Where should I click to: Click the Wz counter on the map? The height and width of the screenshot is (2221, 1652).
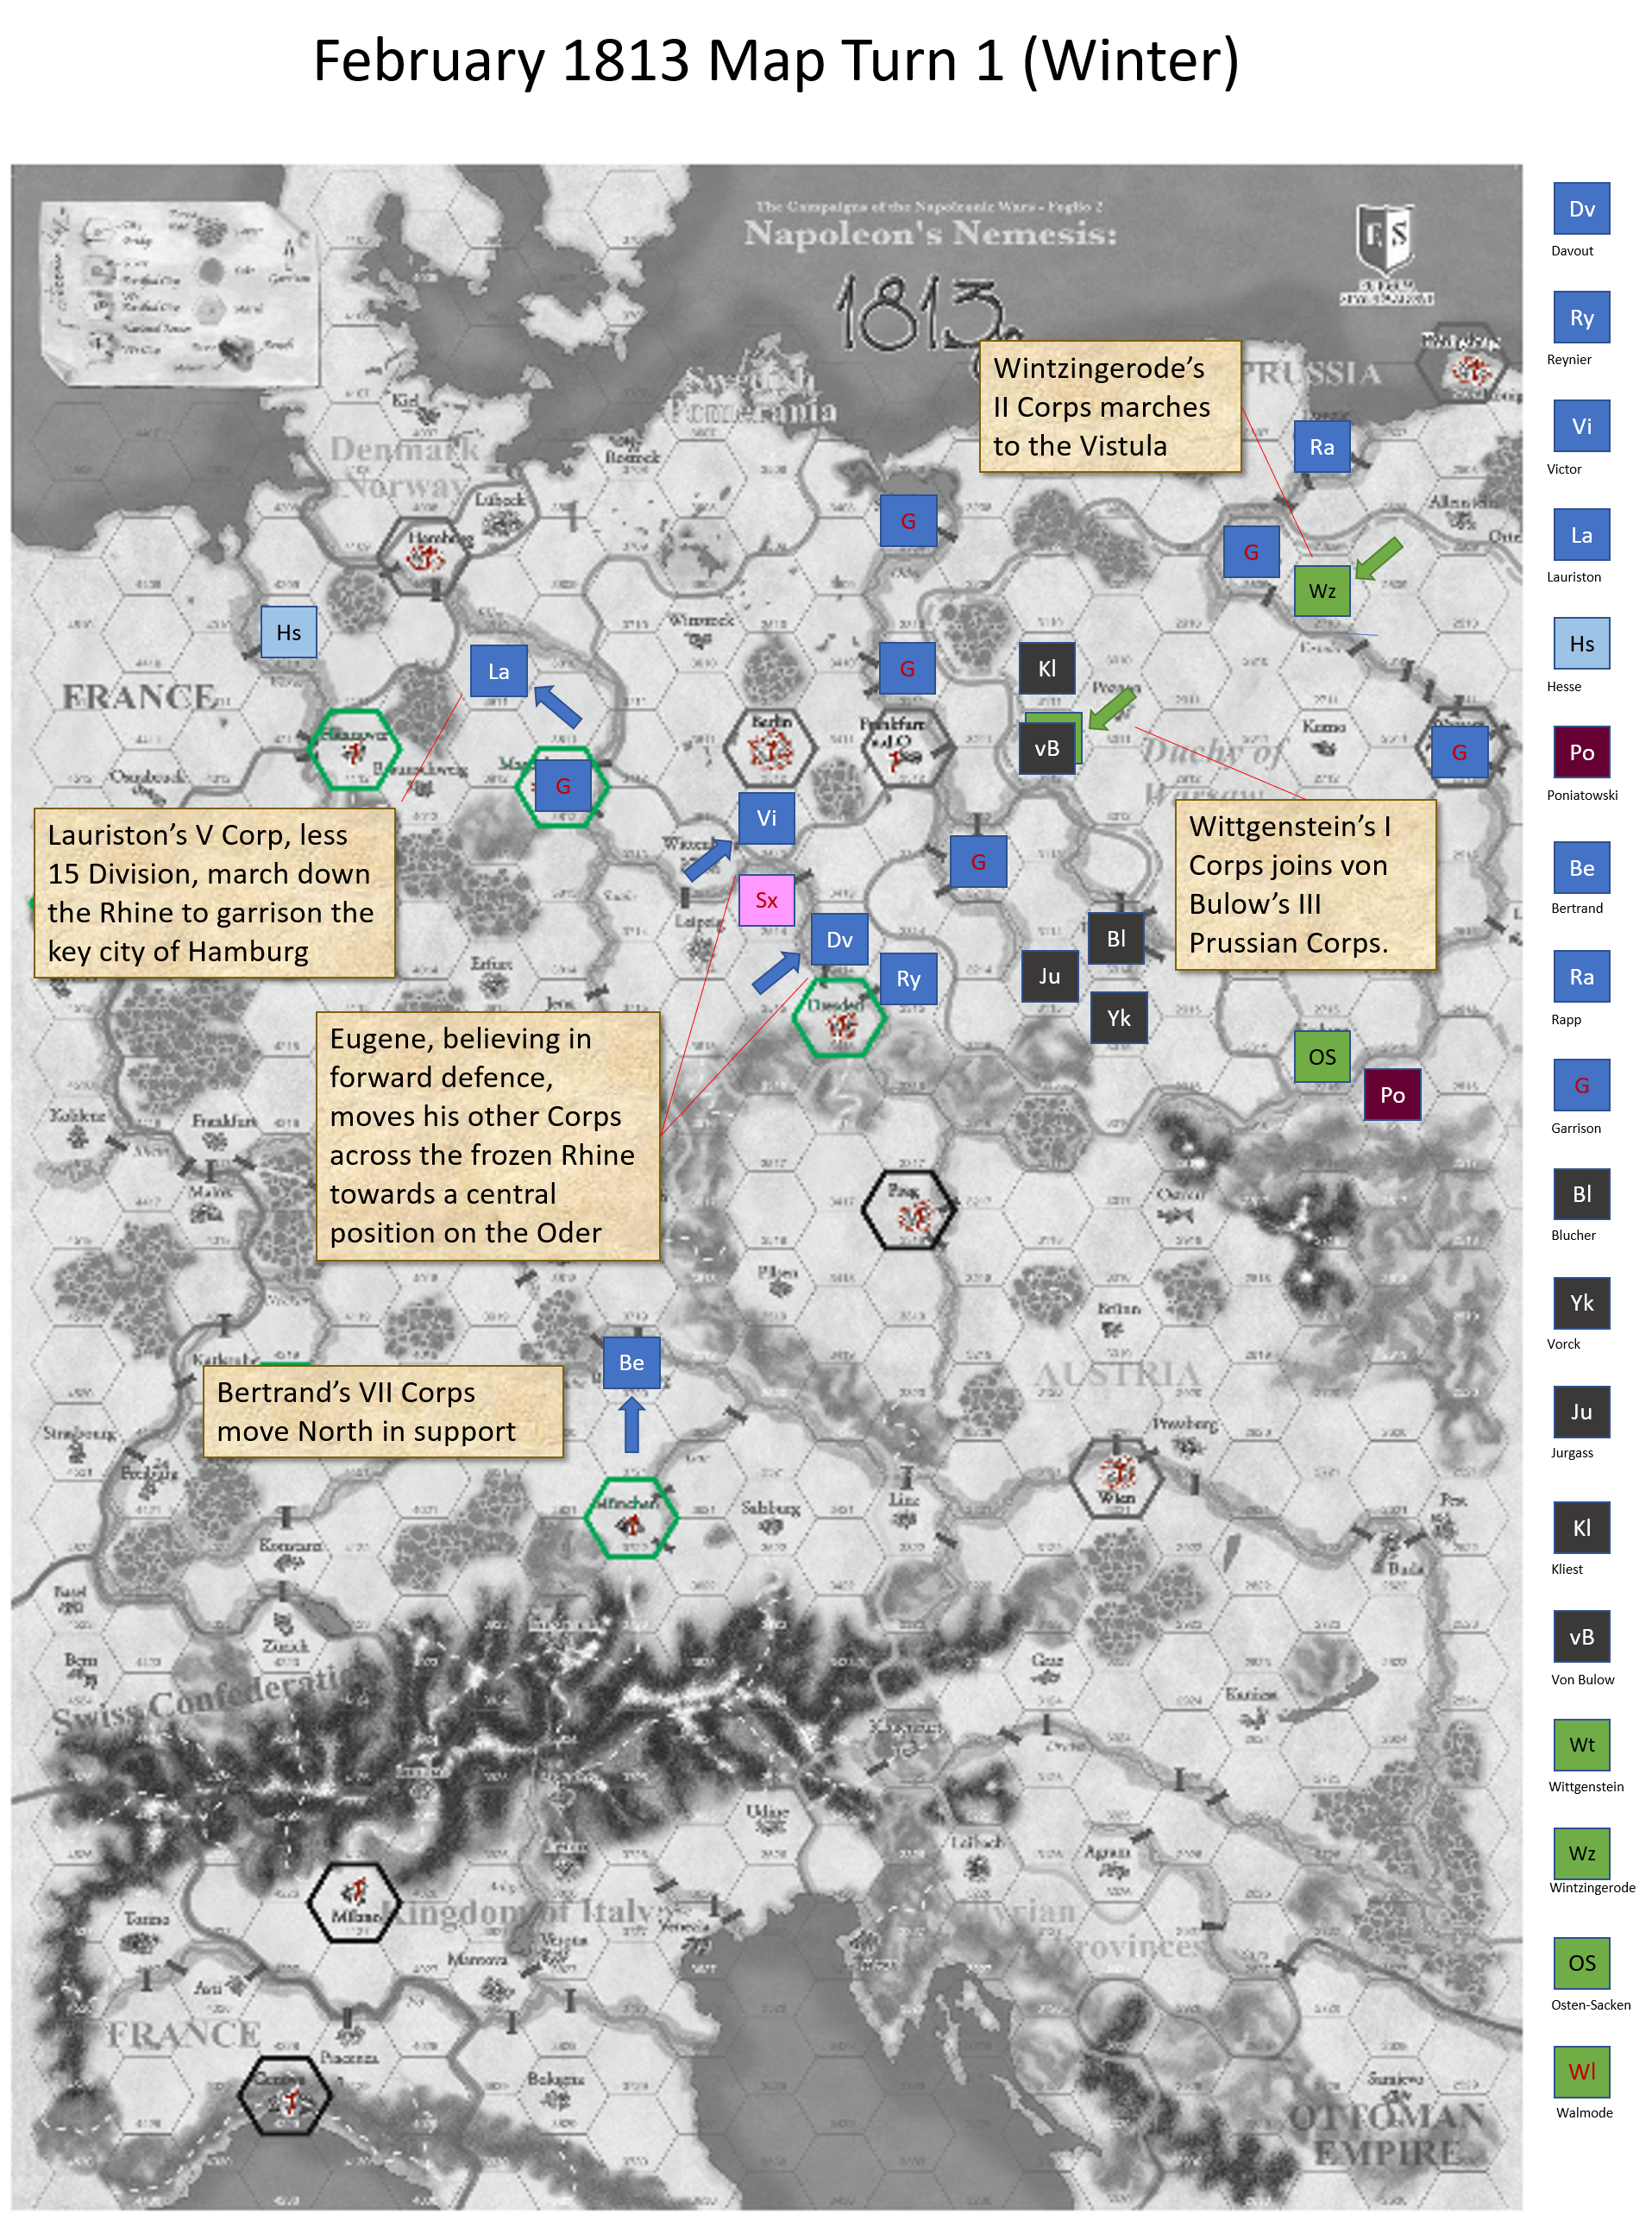1321,590
